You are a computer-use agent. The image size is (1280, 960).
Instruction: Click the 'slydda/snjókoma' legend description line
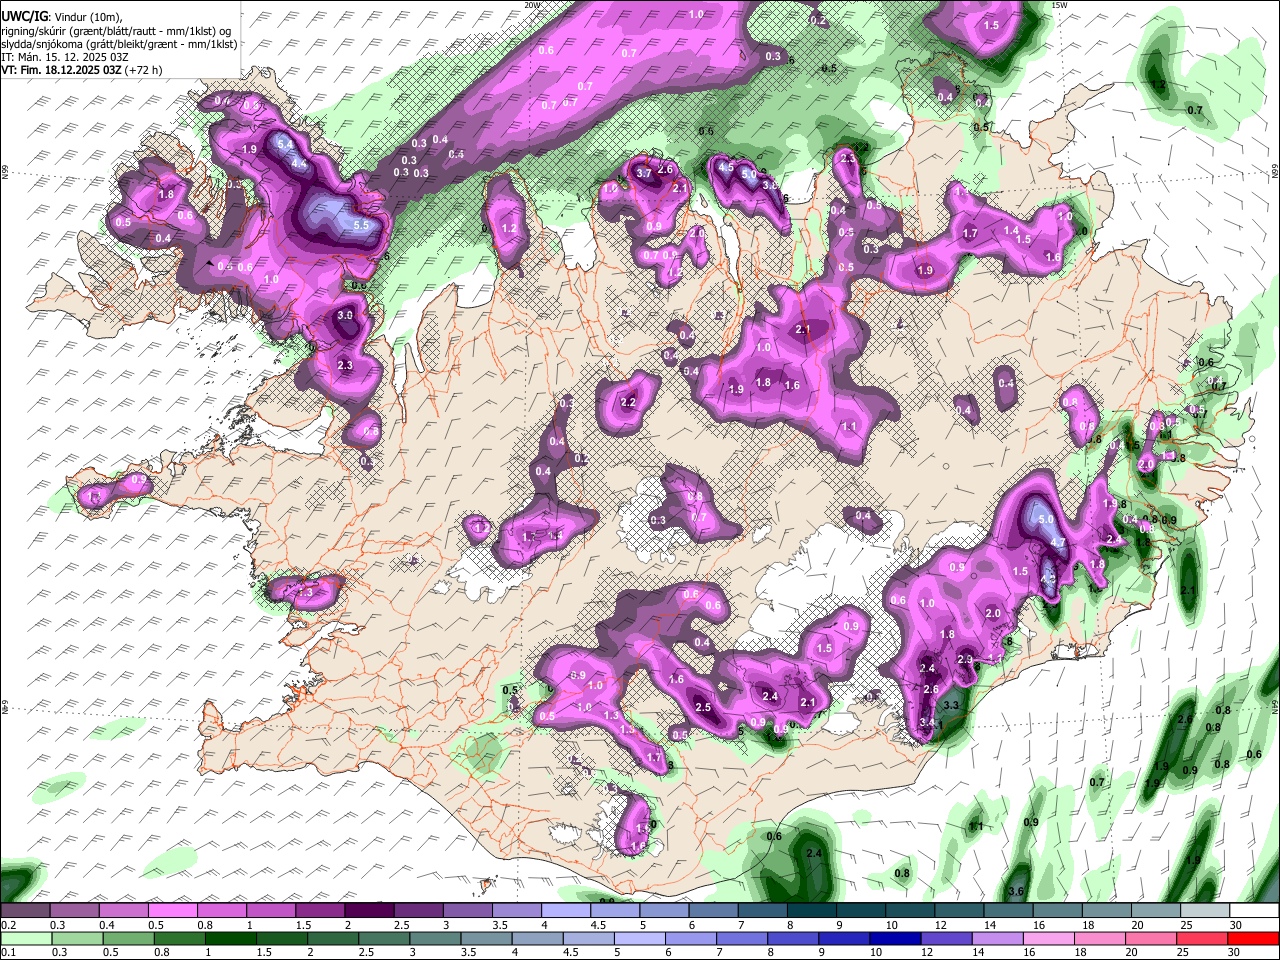click(x=119, y=44)
